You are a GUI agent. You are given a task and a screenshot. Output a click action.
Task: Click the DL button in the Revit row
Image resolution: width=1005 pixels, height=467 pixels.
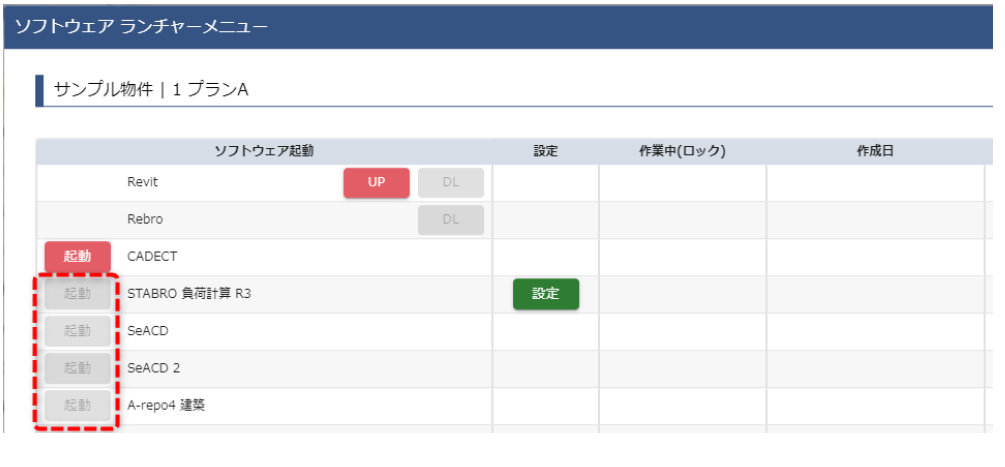click(x=450, y=183)
